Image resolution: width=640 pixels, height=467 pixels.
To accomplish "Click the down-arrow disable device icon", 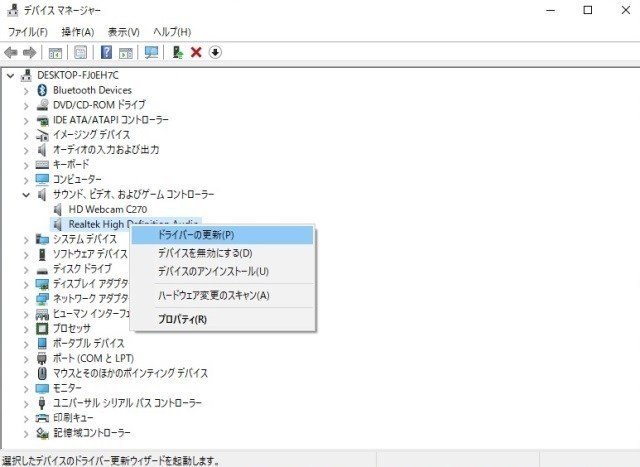I will [x=215, y=52].
